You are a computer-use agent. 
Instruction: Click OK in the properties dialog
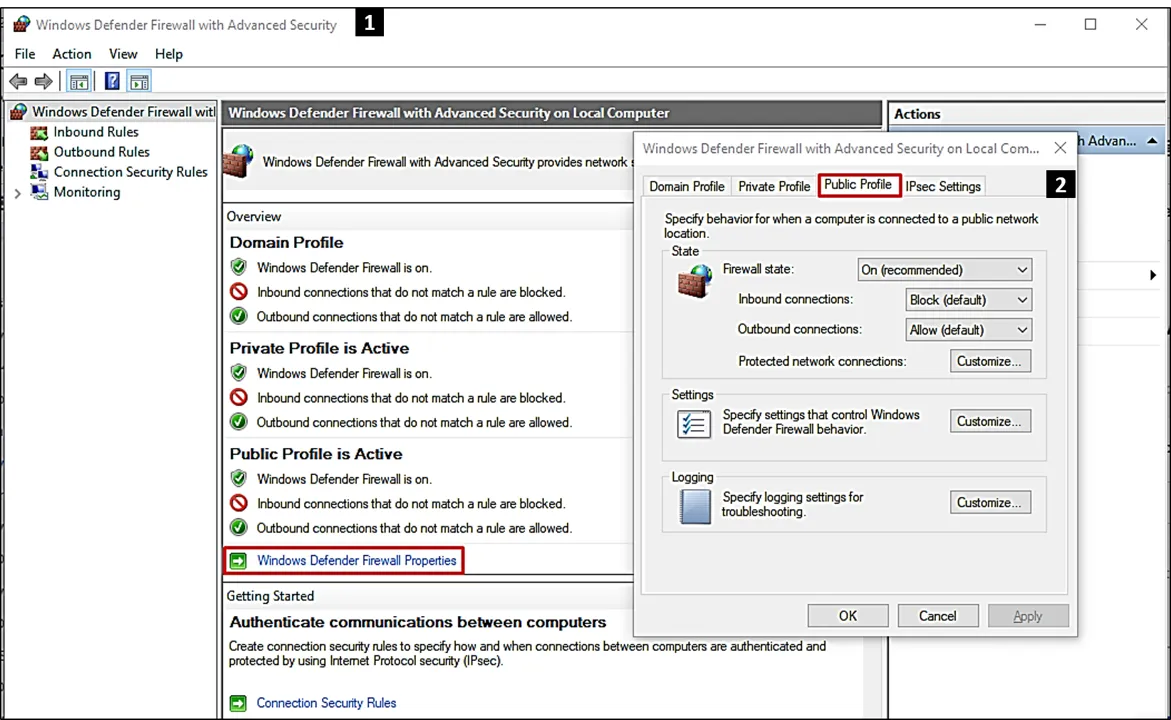click(848, 615)
